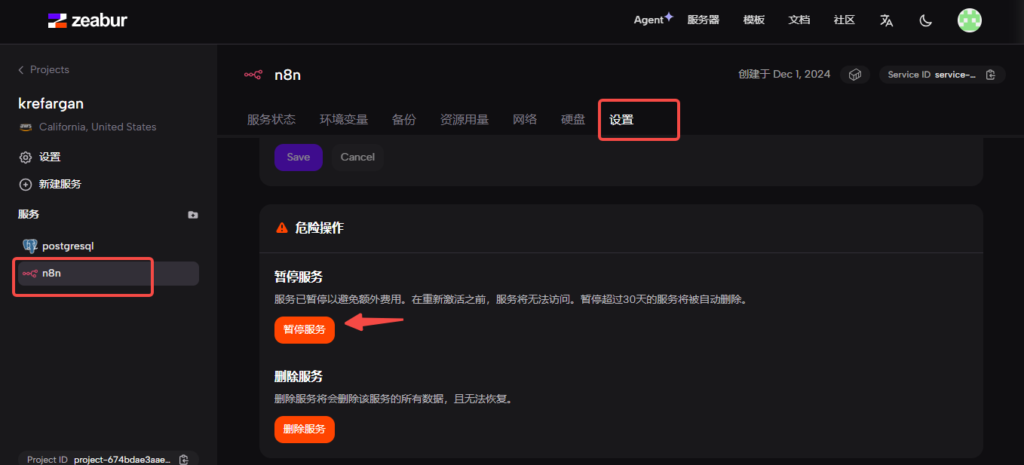The width and height of the screenshot is (1024, 465).
Task: Switch to the 硬盘 tab
Action: click(573, 120)
